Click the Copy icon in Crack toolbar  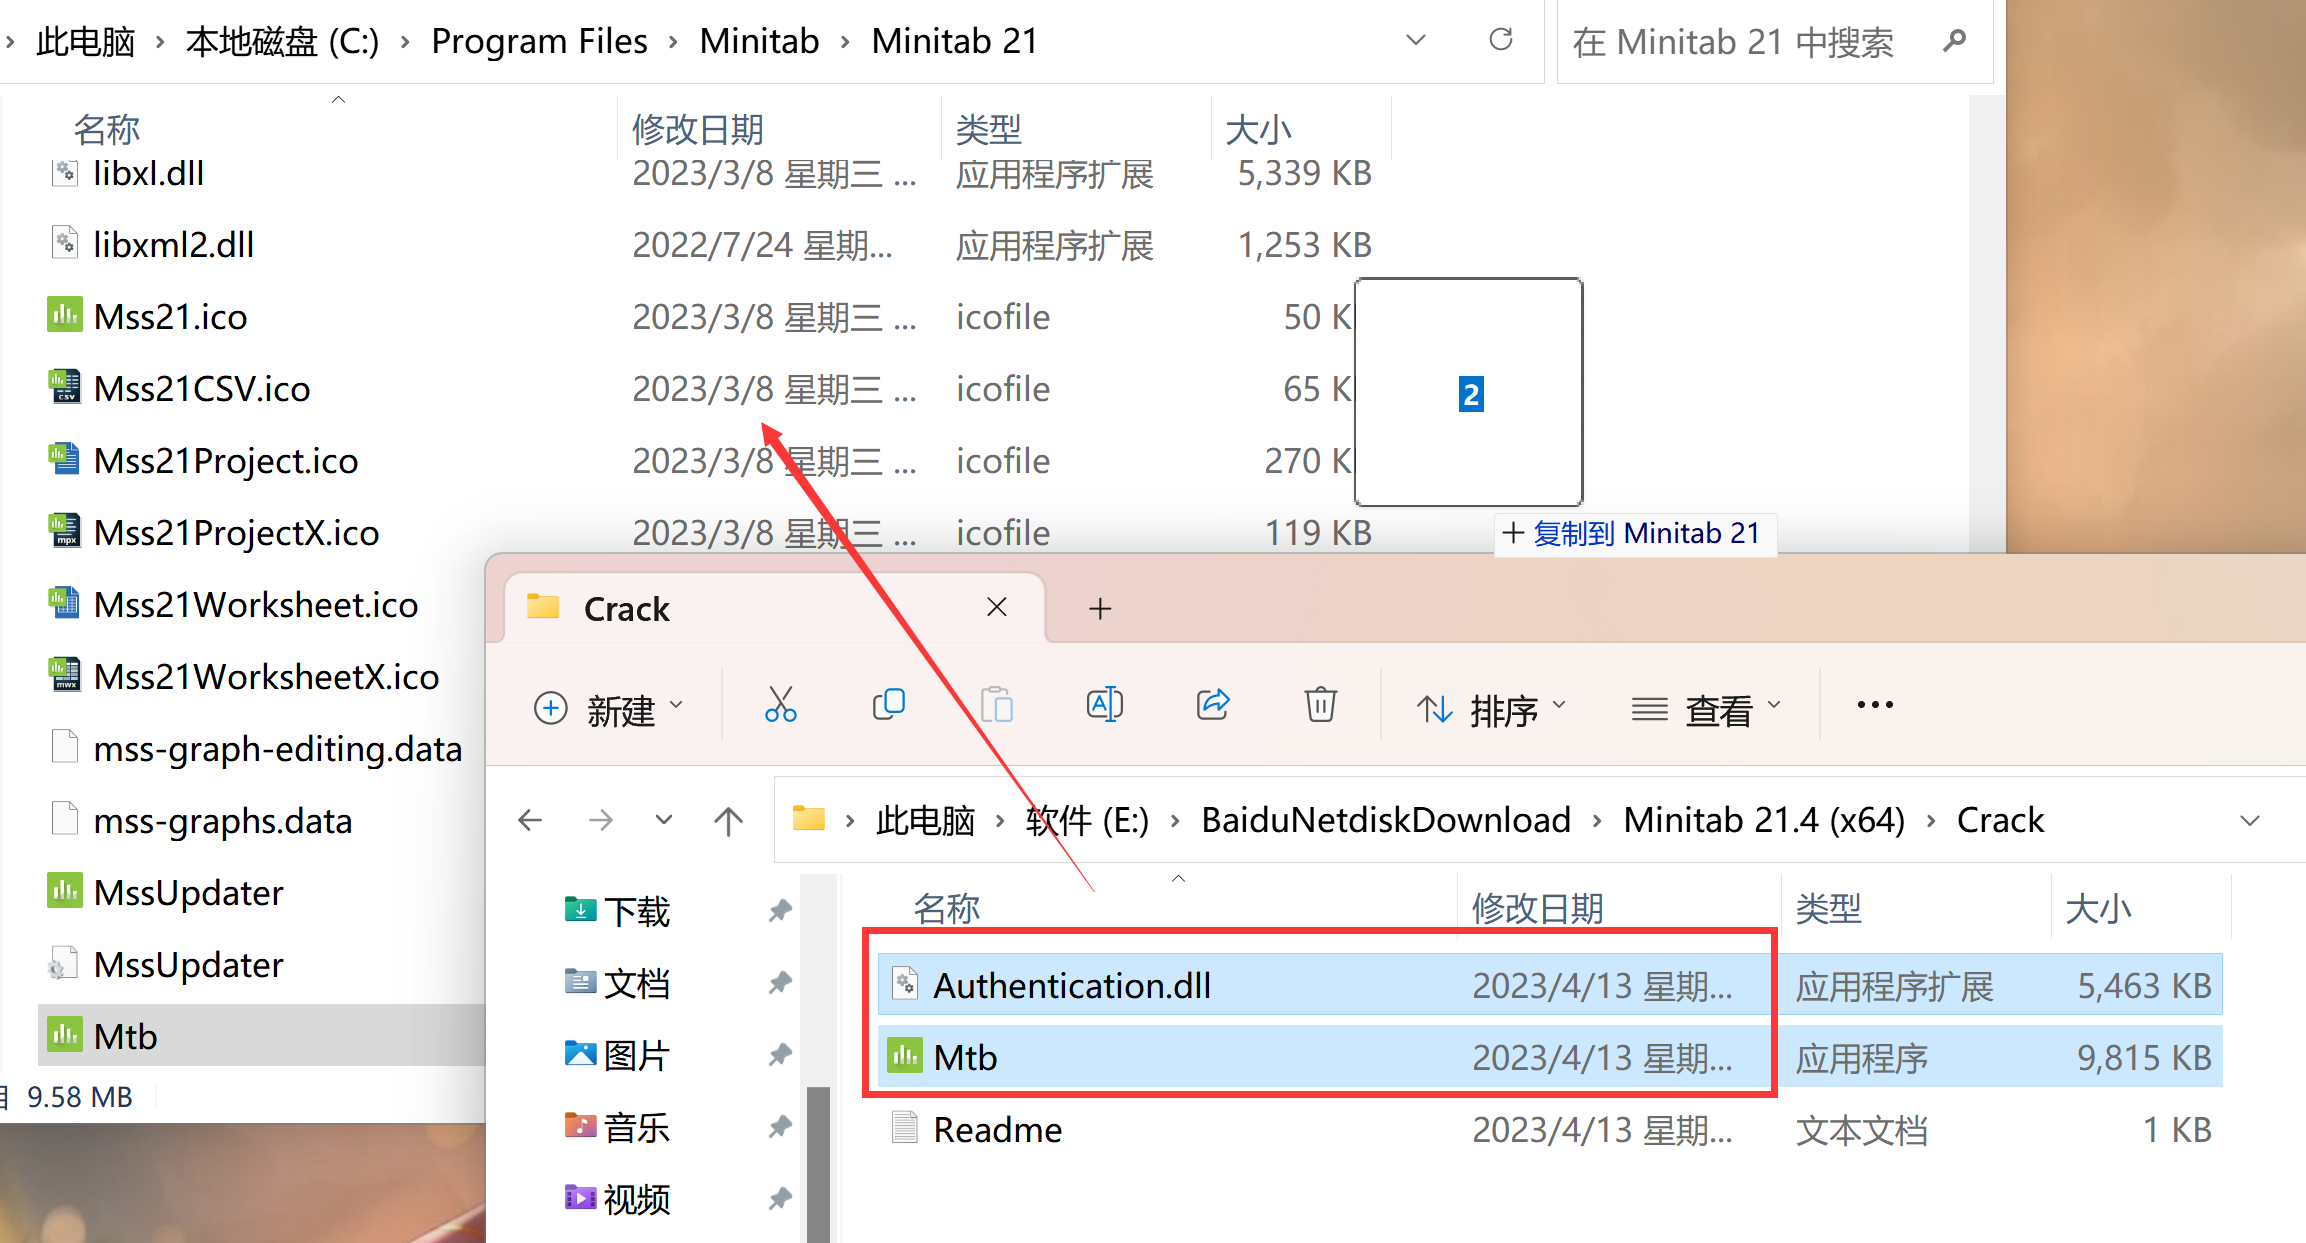(x=889, y=705)
